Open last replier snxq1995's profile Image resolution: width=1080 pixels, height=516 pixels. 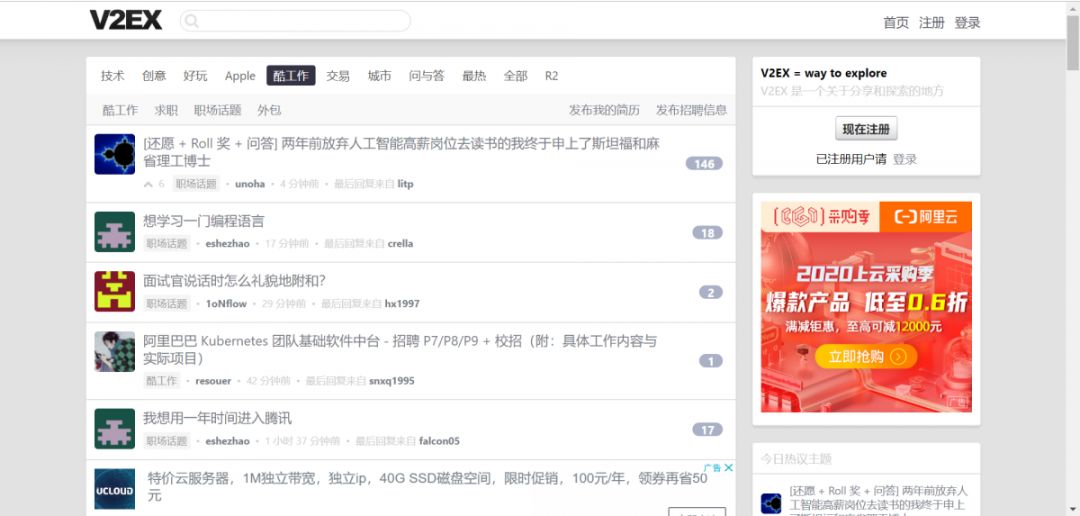point(392,380)
